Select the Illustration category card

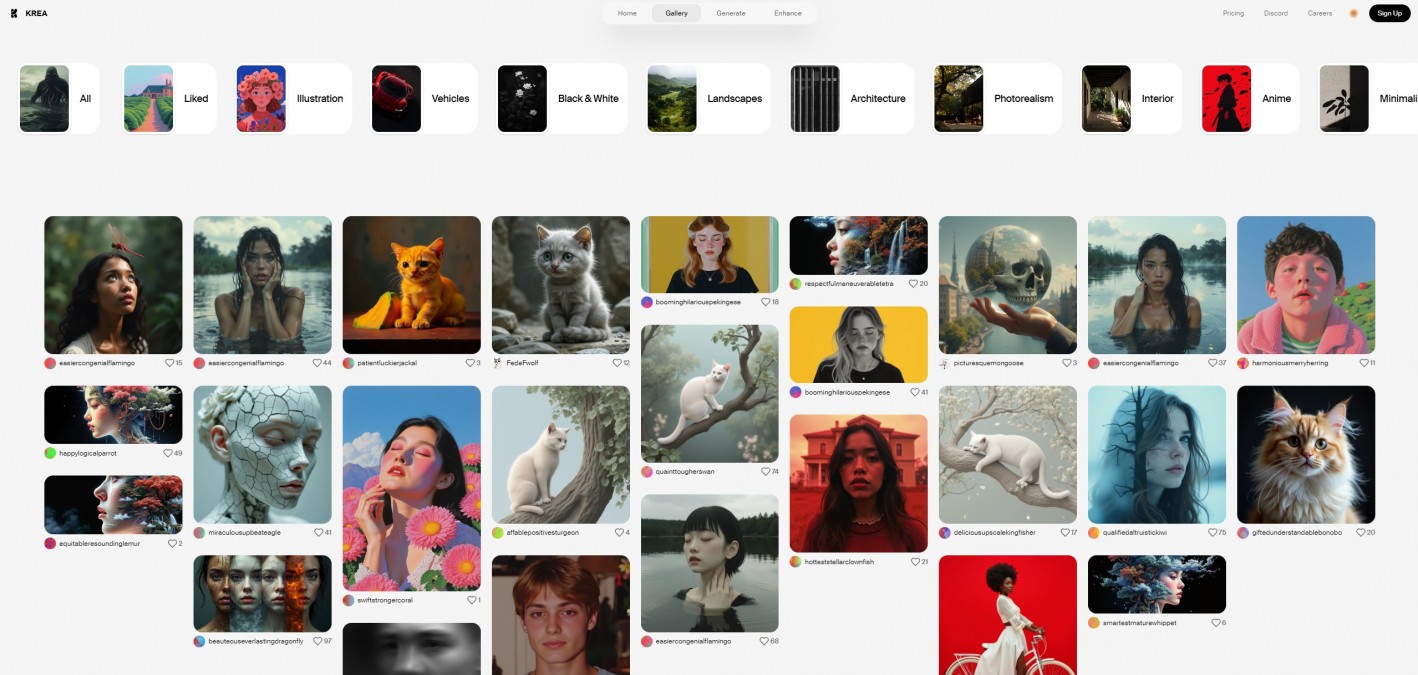point(294,99)
